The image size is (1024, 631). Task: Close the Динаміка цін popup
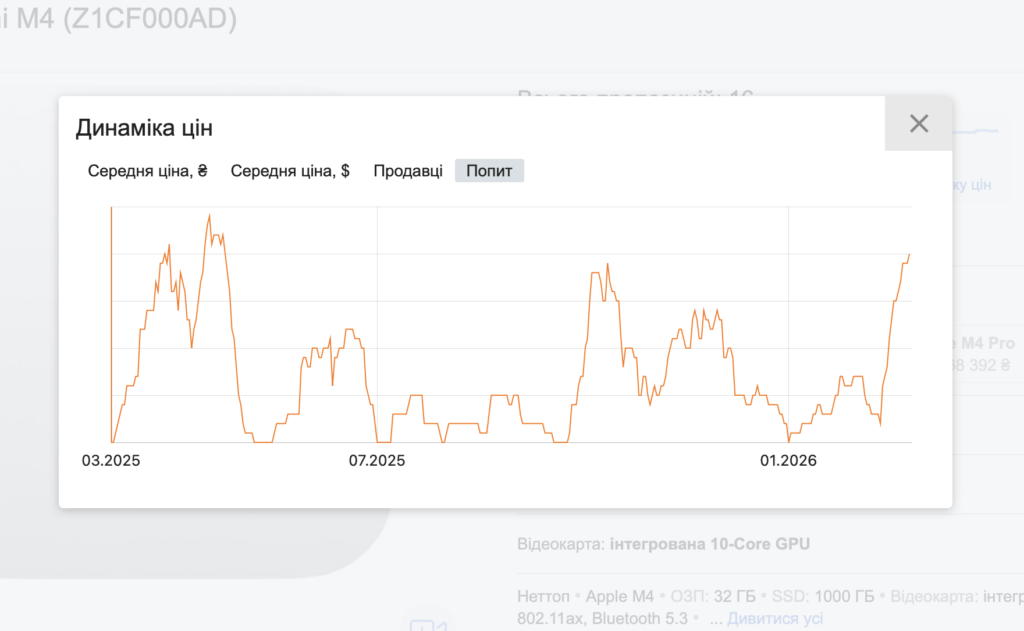918,124
